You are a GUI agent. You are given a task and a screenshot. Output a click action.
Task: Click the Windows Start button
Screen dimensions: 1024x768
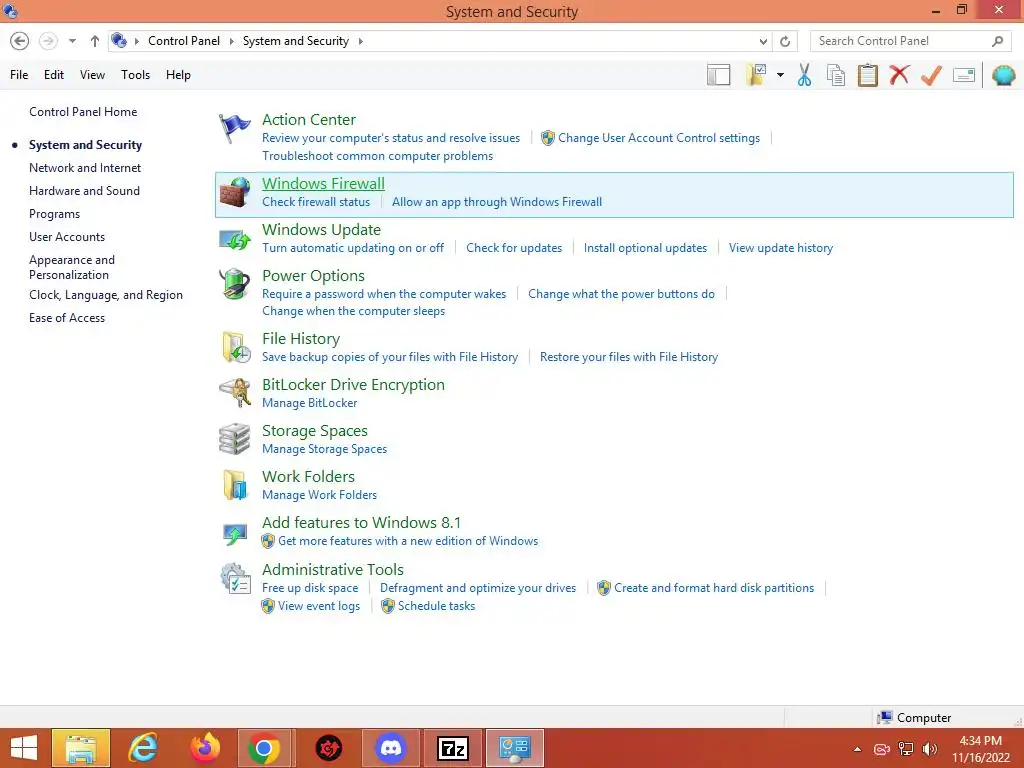click(24, 748)
